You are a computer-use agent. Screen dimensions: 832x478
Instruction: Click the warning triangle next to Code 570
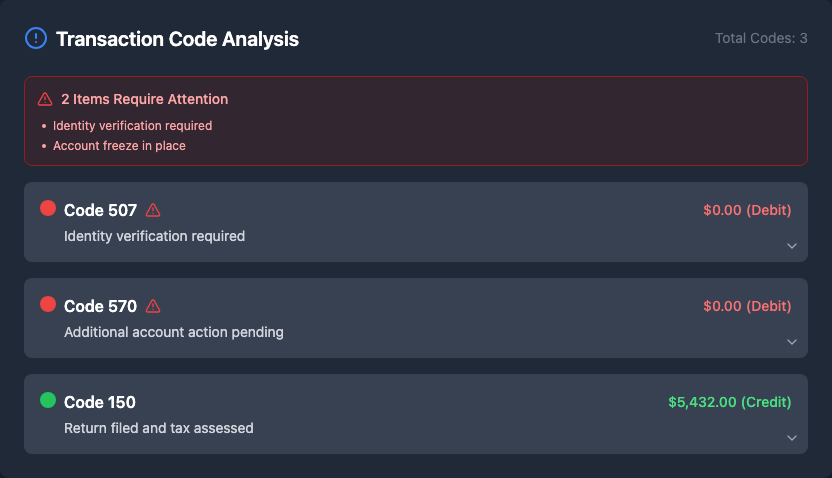[153, 306]
